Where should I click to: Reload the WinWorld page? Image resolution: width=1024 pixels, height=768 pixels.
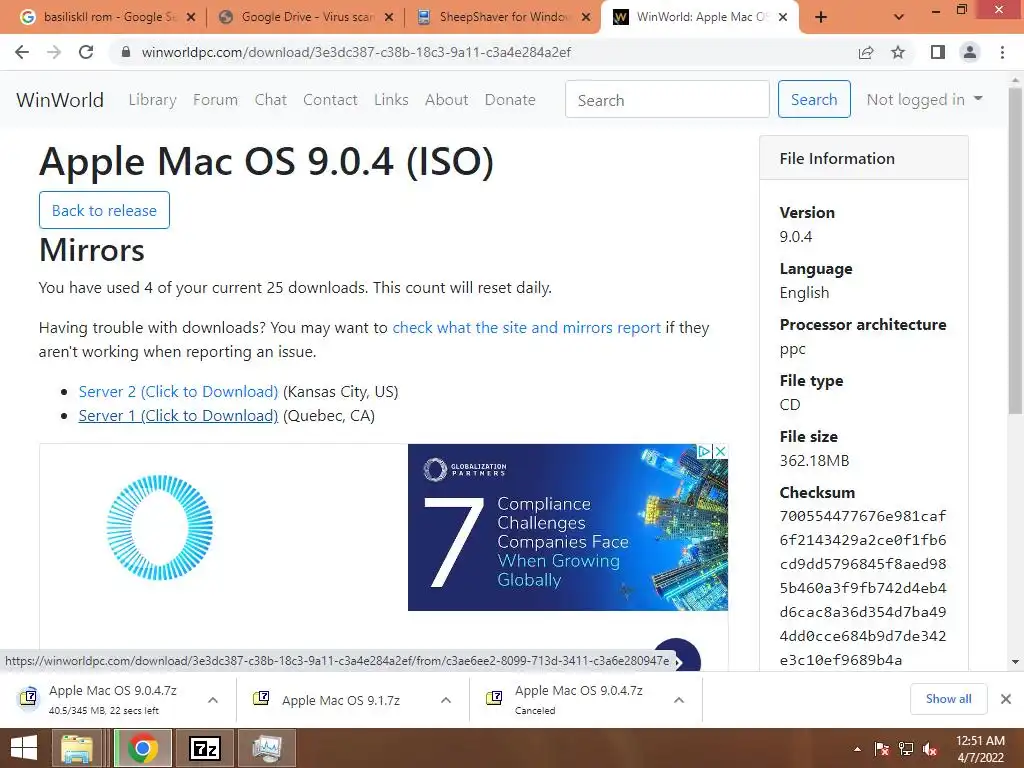coord(86,52)
